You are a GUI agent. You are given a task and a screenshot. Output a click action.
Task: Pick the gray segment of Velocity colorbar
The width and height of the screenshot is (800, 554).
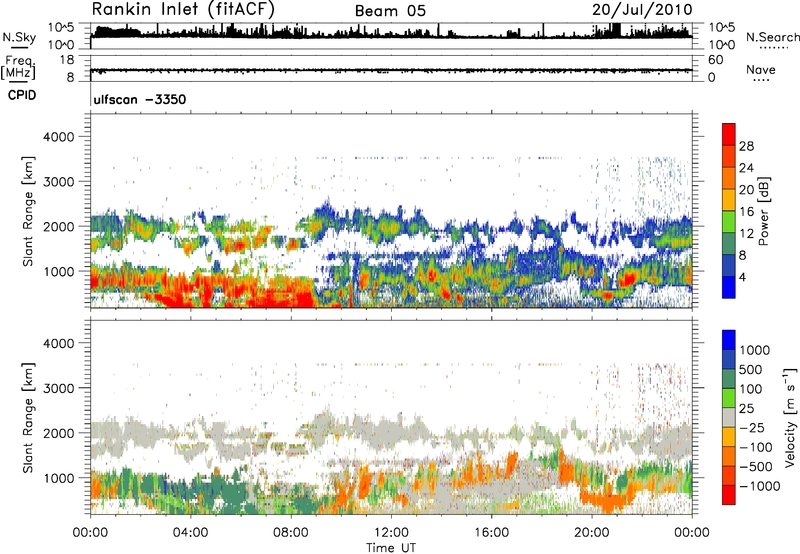click(x=729, y=417)
